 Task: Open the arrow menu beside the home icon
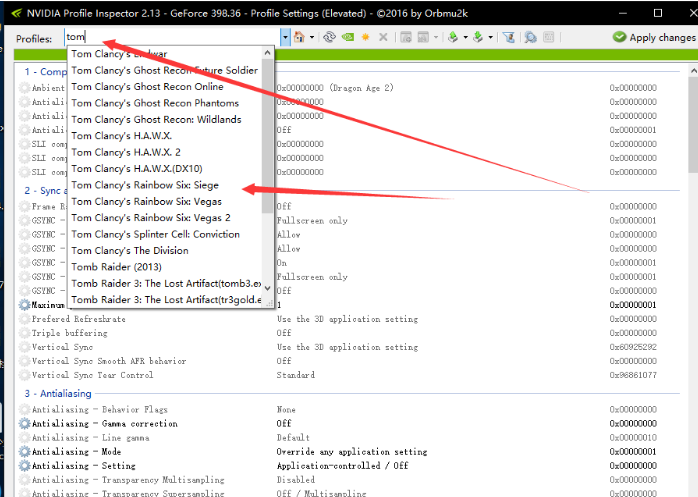coord(312,37)
